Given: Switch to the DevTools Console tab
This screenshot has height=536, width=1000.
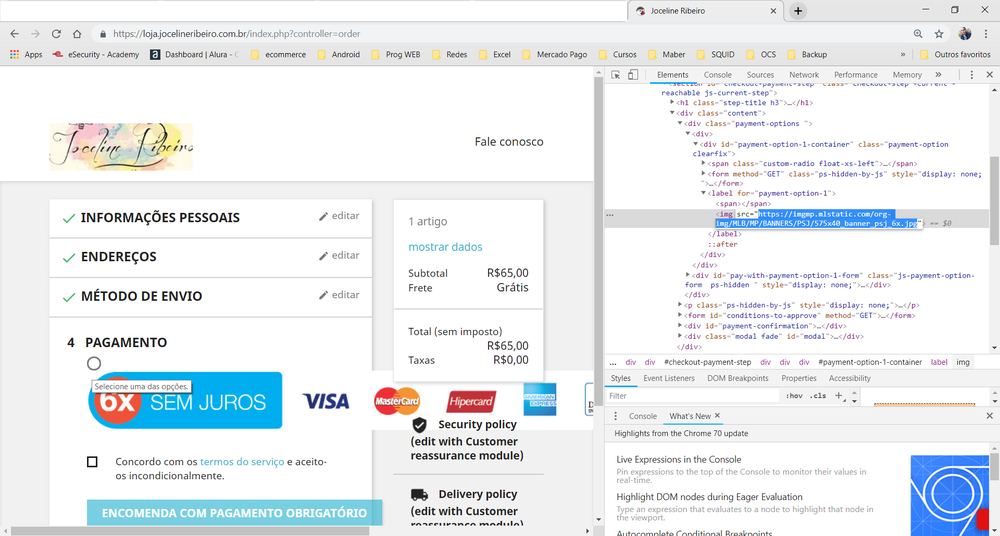Looking at the screenshot, I should 717,75.
